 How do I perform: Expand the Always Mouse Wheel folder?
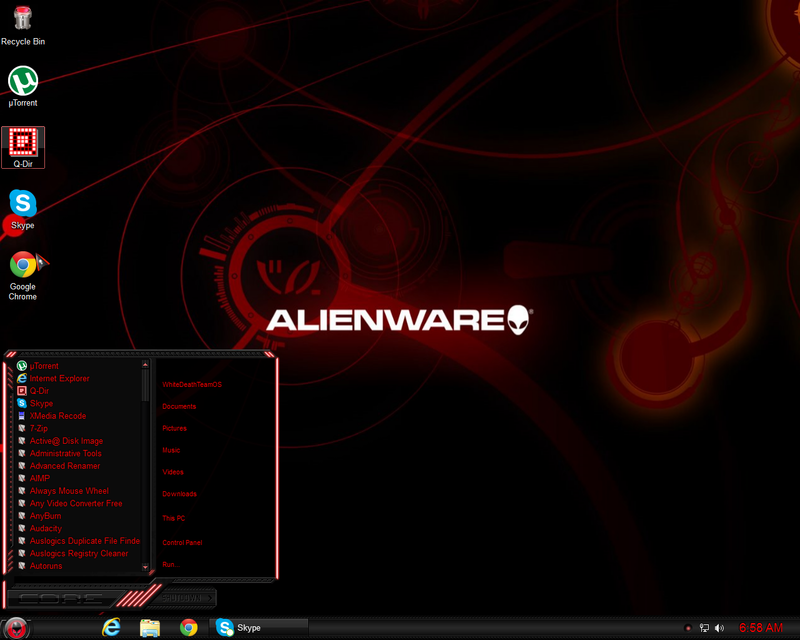pyautogui.click(x=63, y=491)
